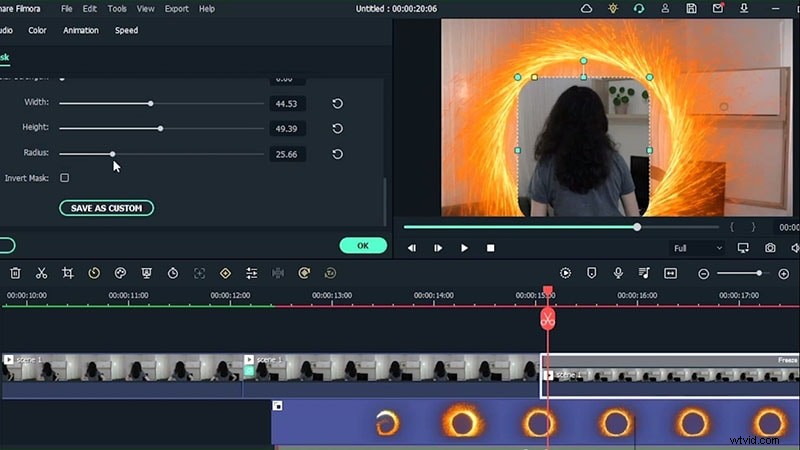Click the Delete trash icon in timeline toolbar

click(x=15, y=273)
